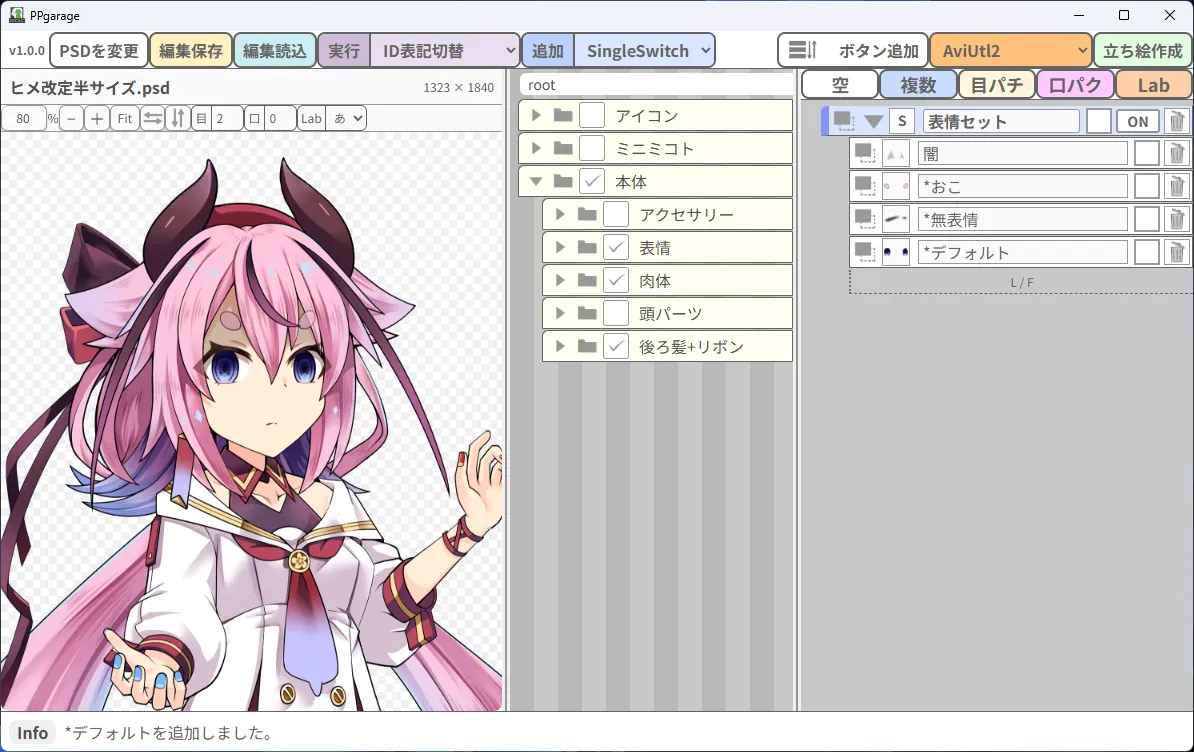Toggle the ON button for 表情セット
The height and width of the screenshot is (752, 1194).
coord(1137,121)
